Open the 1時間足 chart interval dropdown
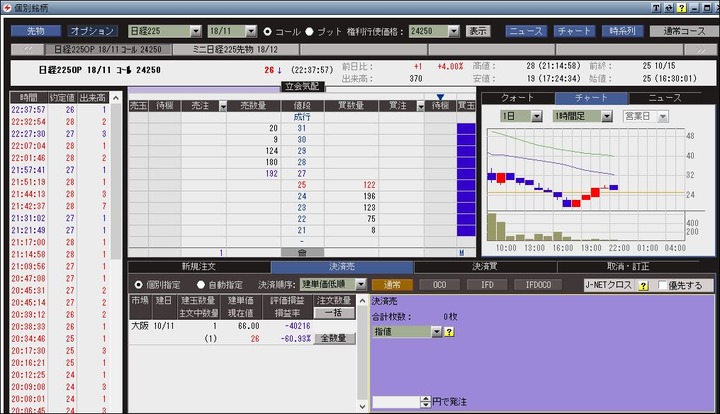This screenshot has width=720, height=414. coord(607,117)
